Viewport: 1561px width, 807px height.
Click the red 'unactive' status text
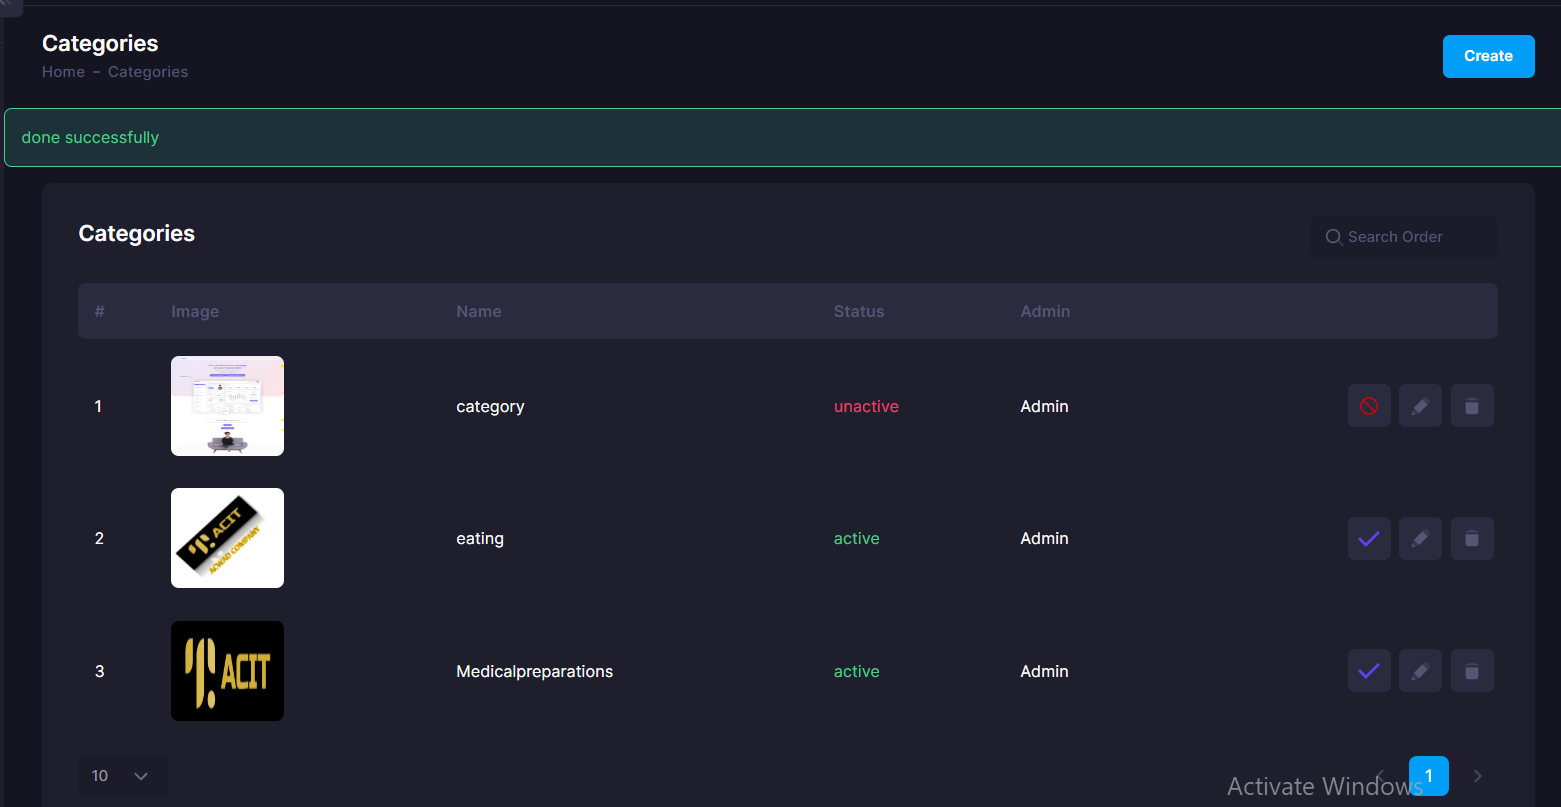(x=866, y=406)
